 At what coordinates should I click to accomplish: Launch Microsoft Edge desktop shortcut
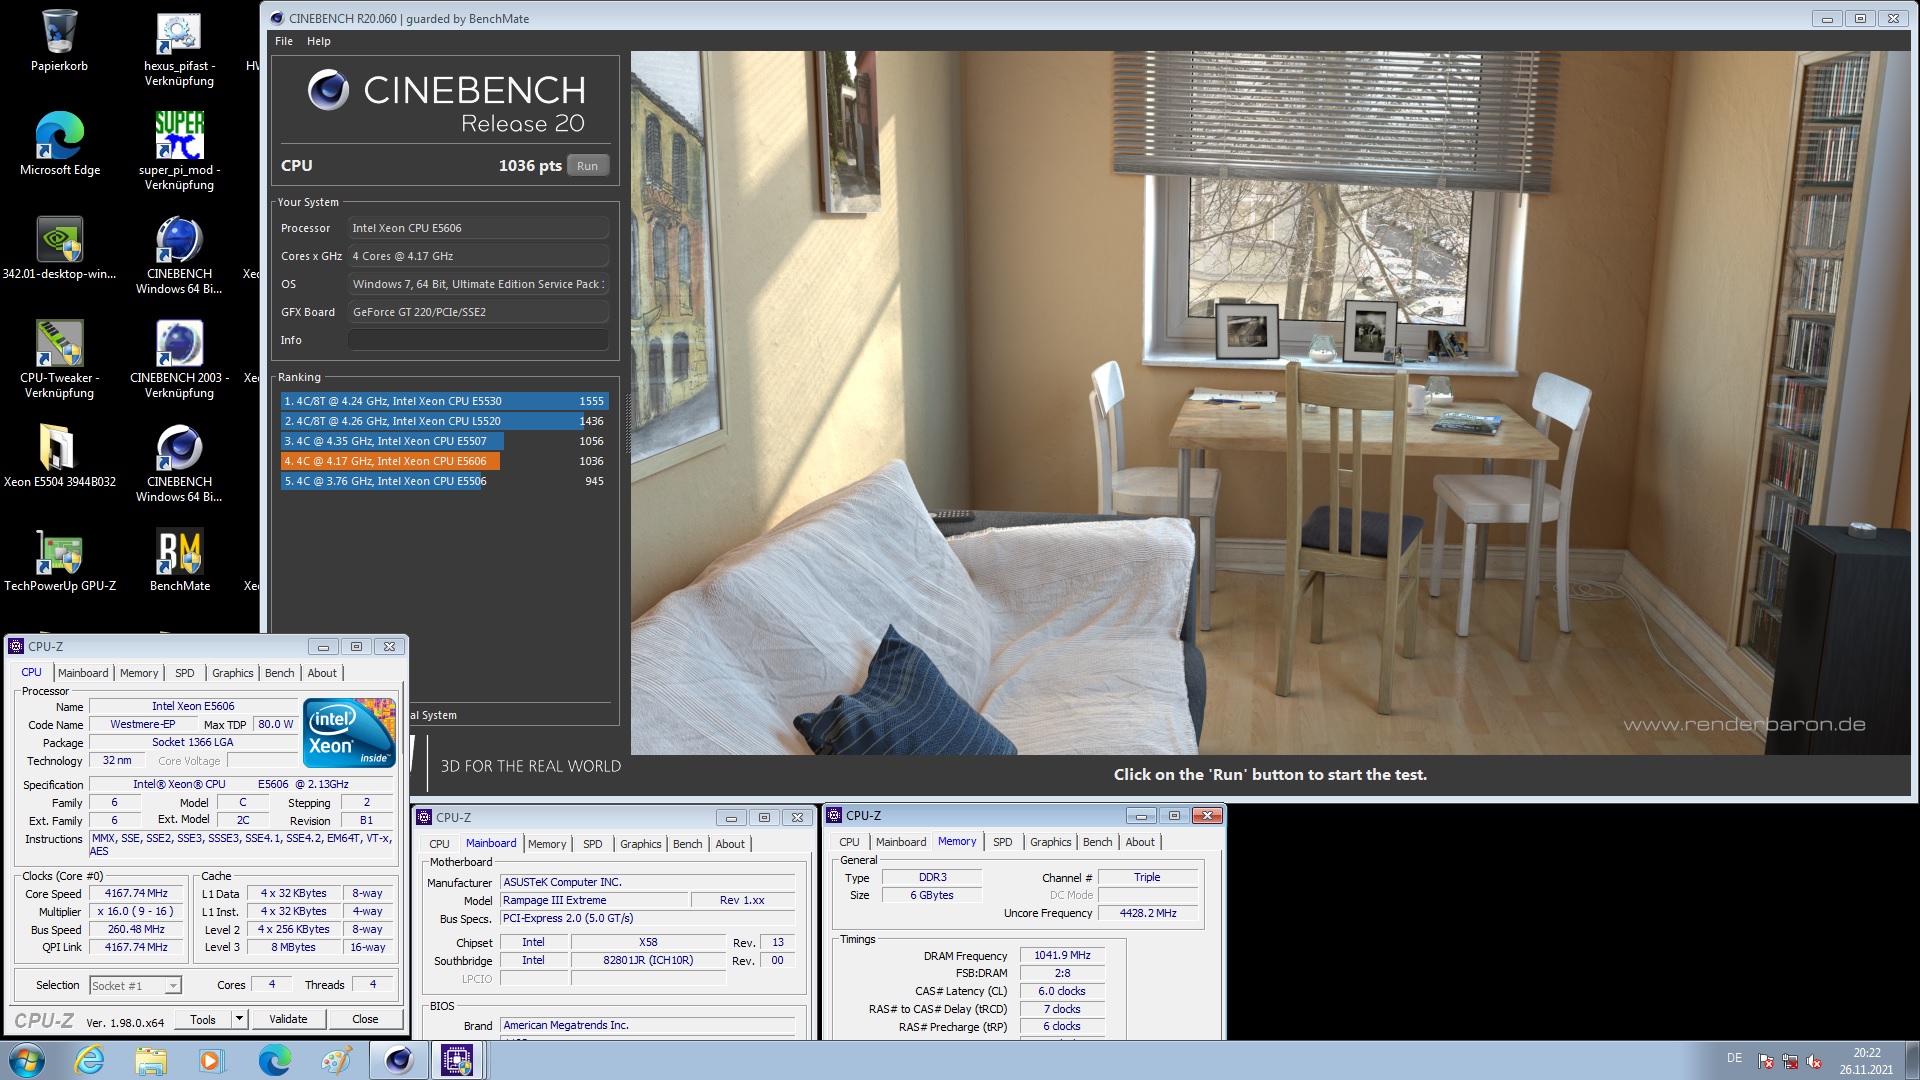click(59, 144)
